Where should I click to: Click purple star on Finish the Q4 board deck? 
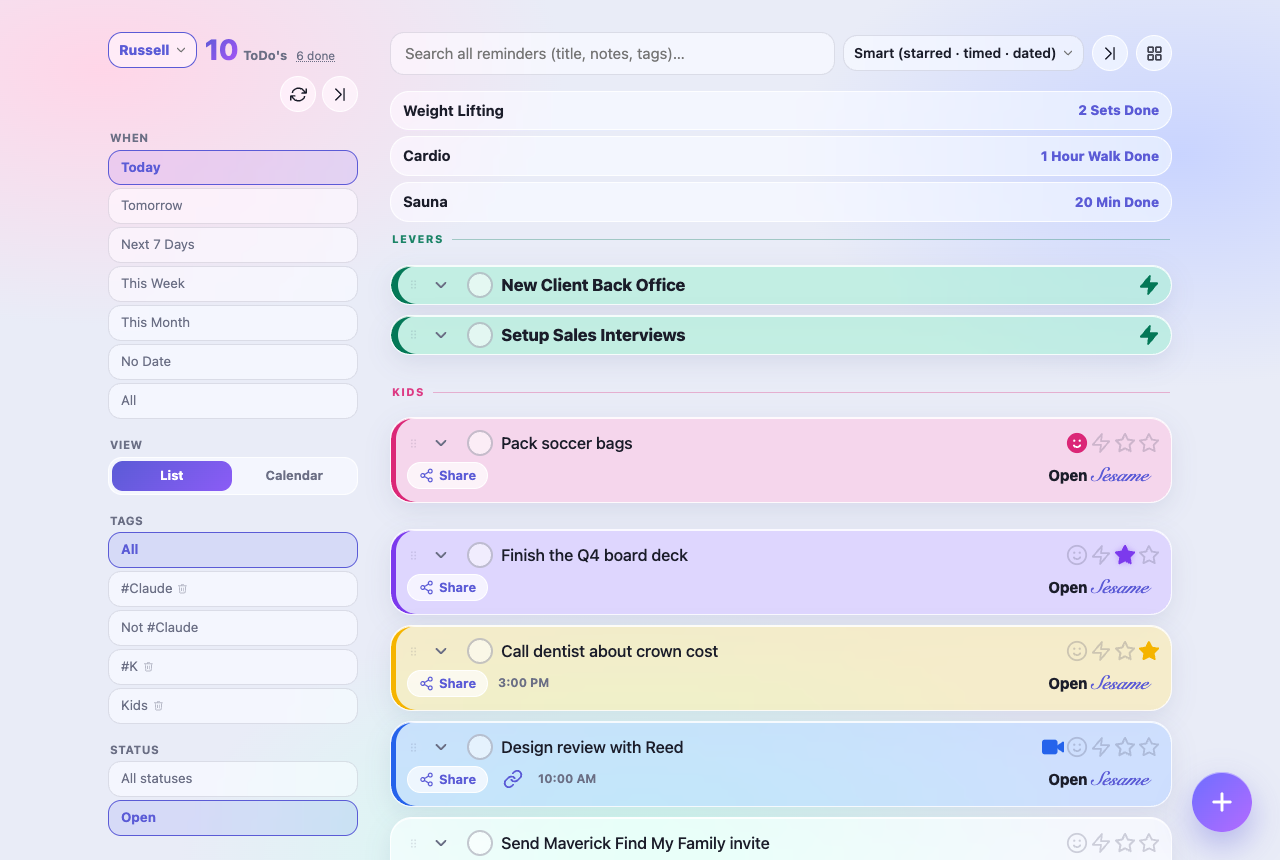[1125, 555]
